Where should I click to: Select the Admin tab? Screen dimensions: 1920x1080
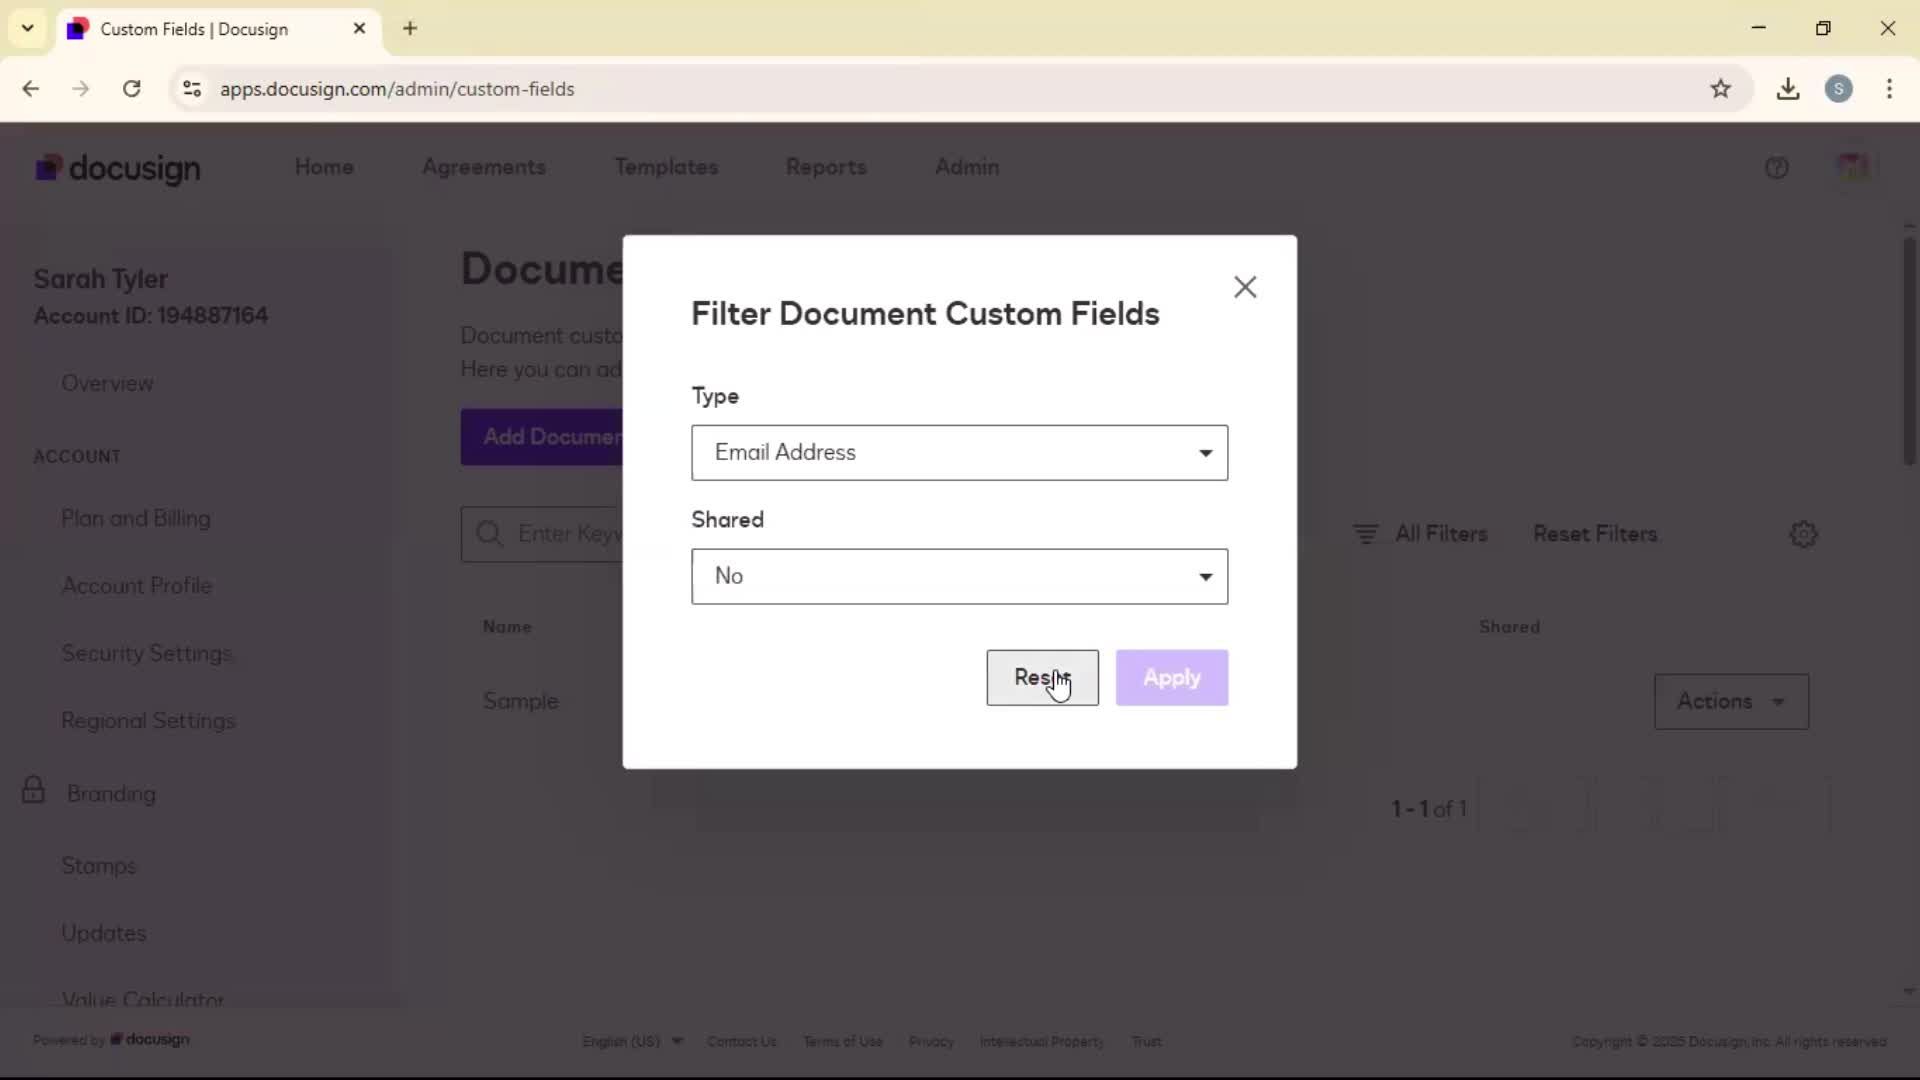[x=967, y=167]
